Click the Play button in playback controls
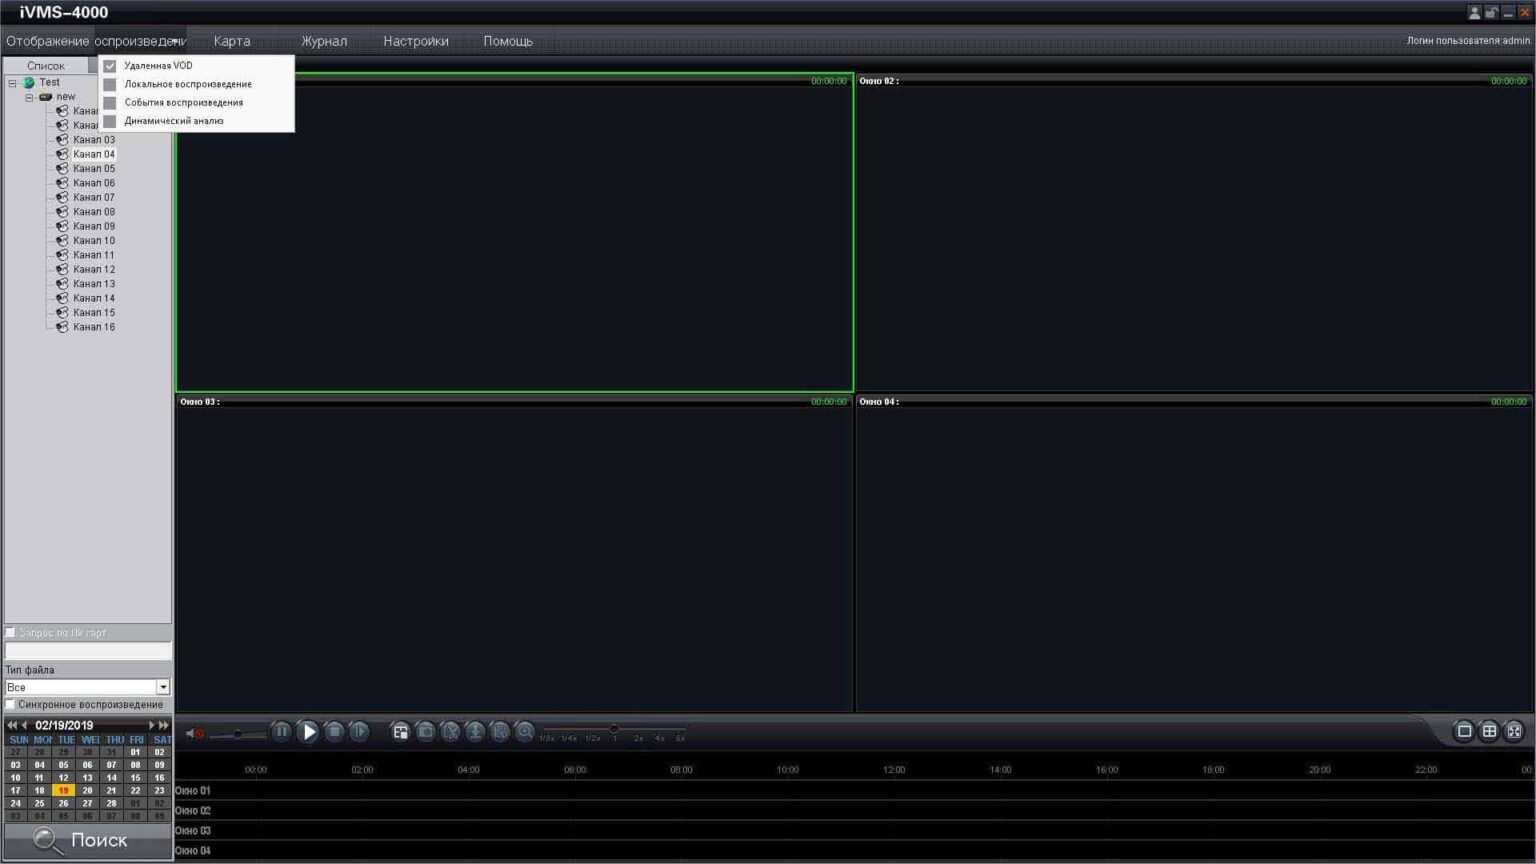The image size is (1536, 864). 309,732
